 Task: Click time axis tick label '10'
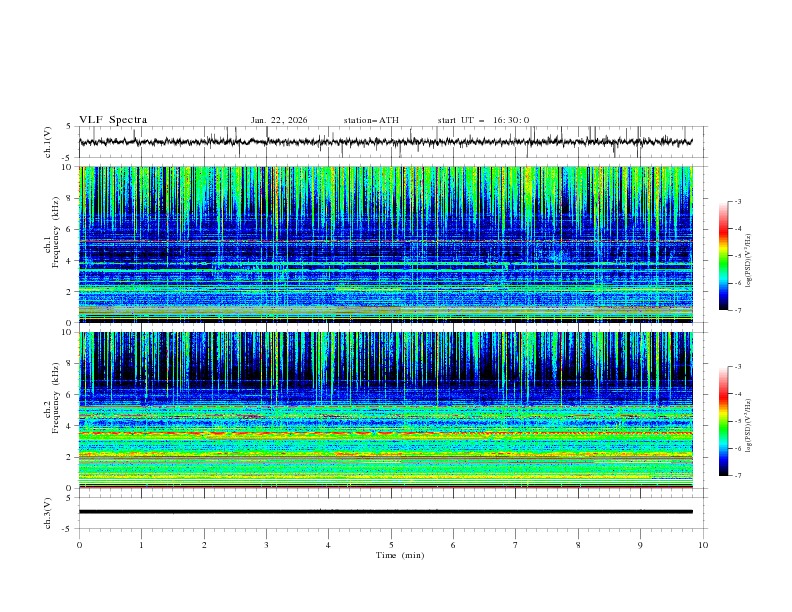pyautogui.click(x=703, y=545)
